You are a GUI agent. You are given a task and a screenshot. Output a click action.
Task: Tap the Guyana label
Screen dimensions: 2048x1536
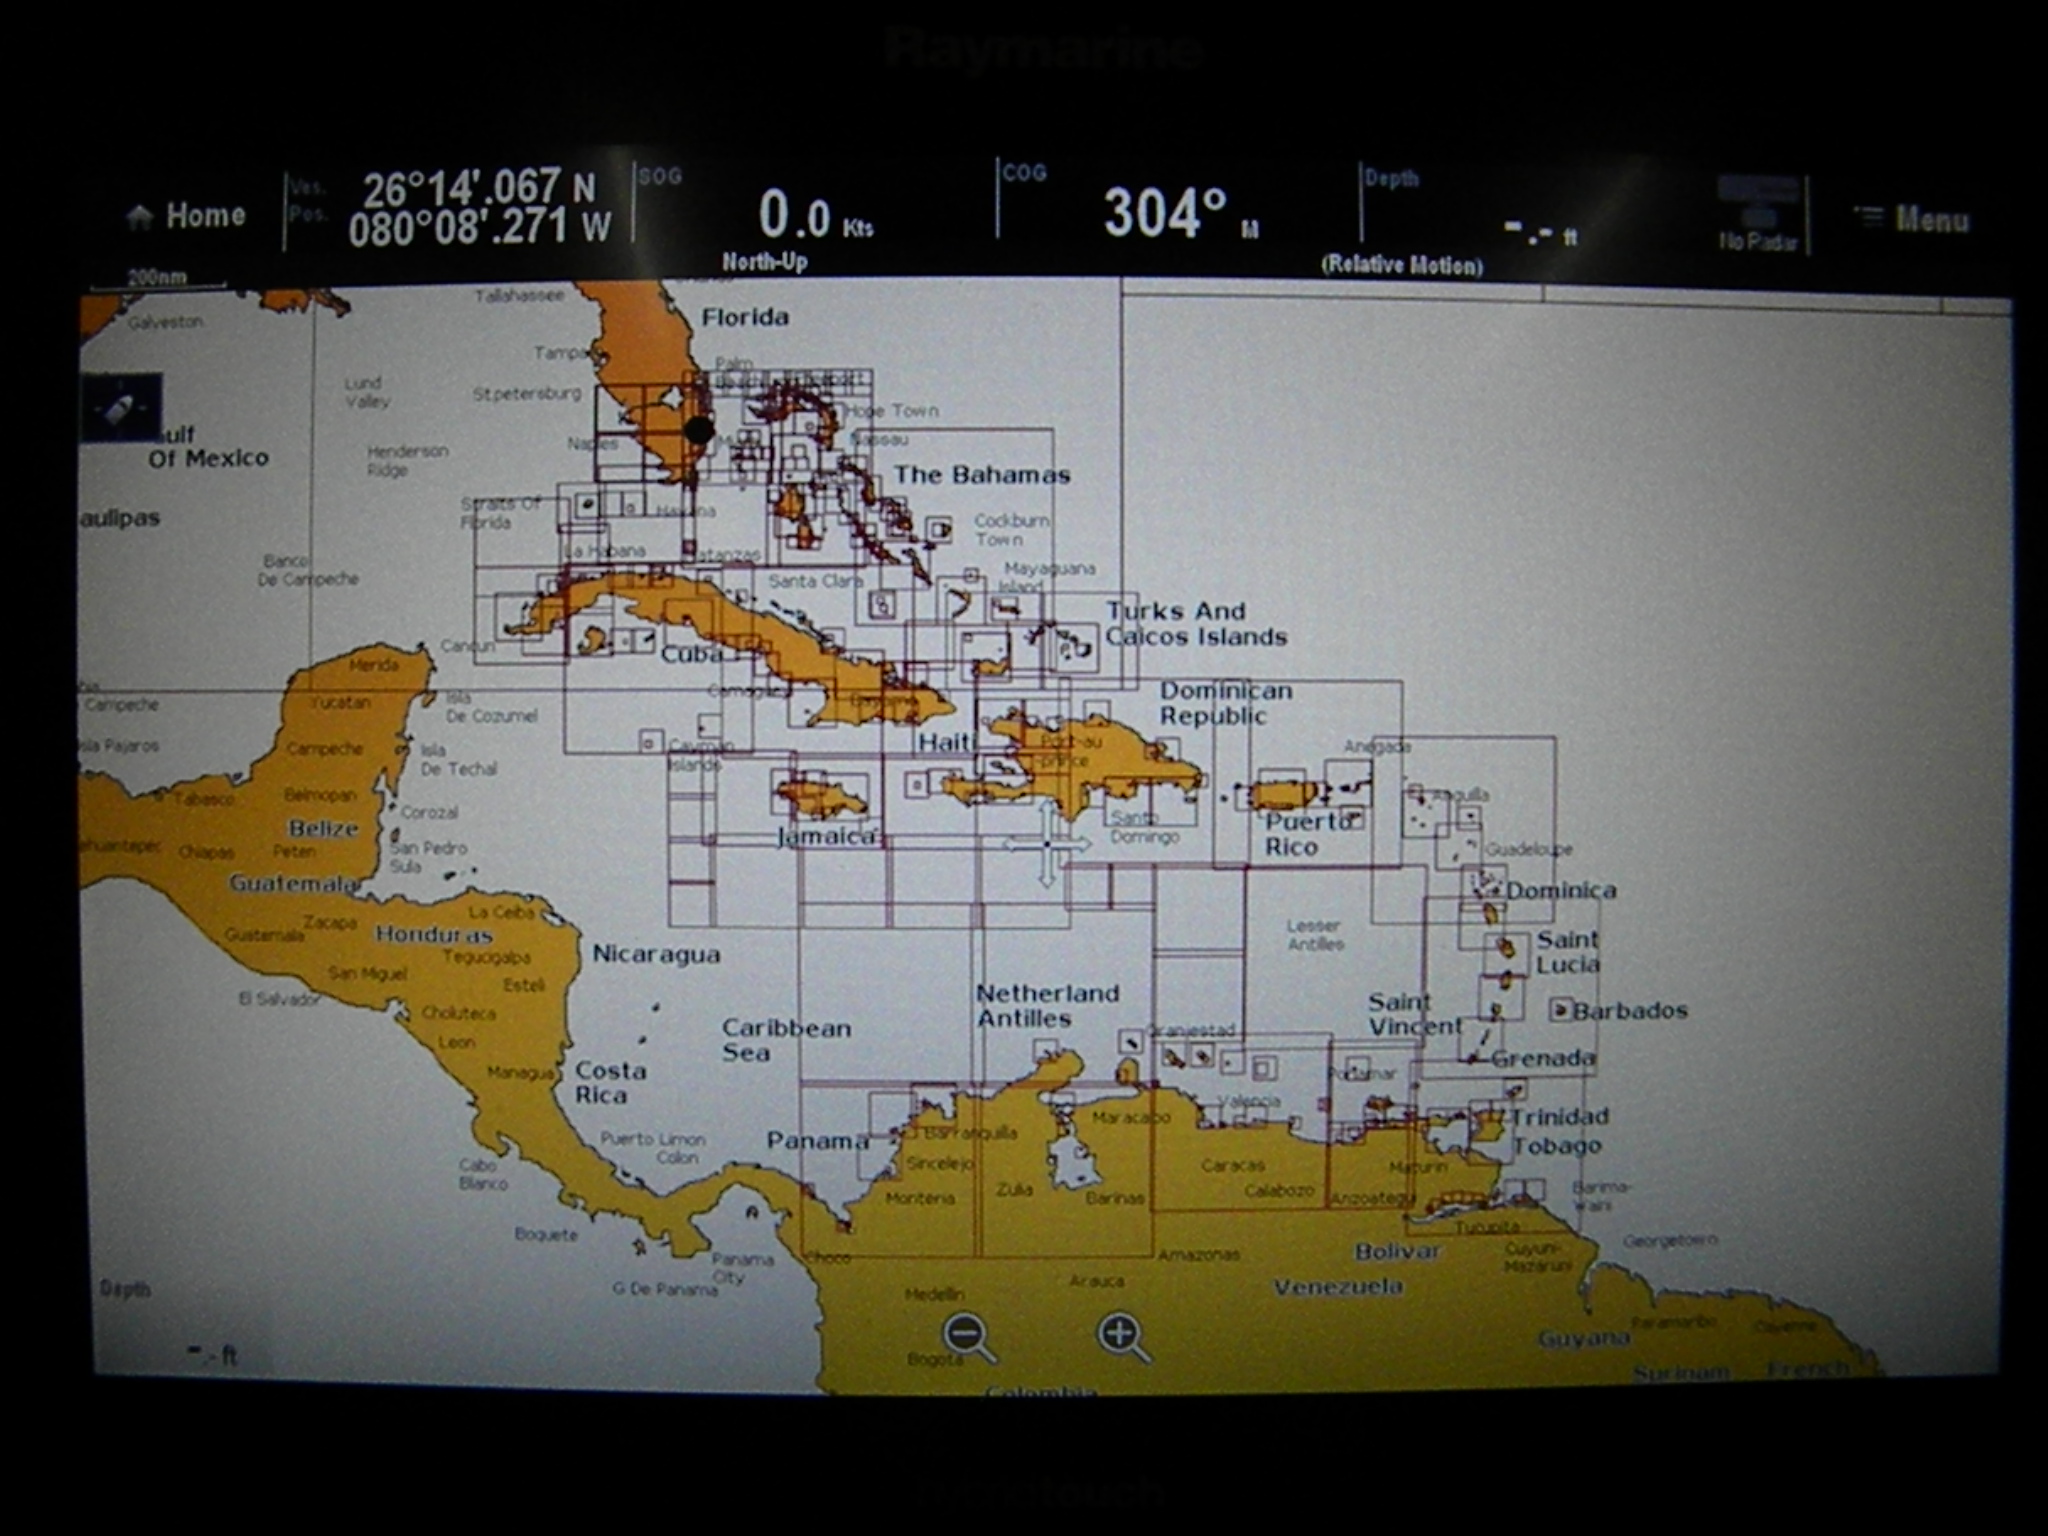1583,1339
